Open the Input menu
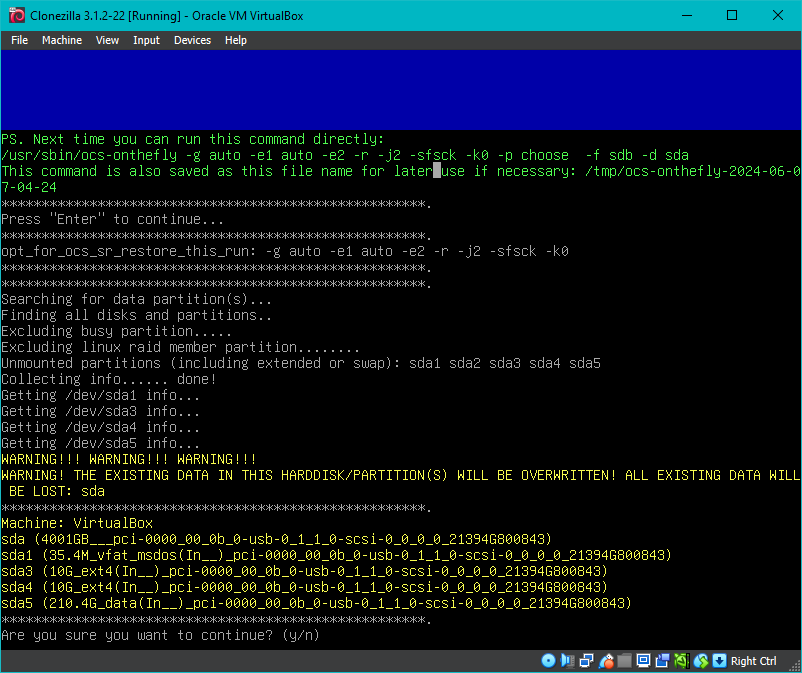This screenshot has width=802, height=673. [x=146, y=40]
